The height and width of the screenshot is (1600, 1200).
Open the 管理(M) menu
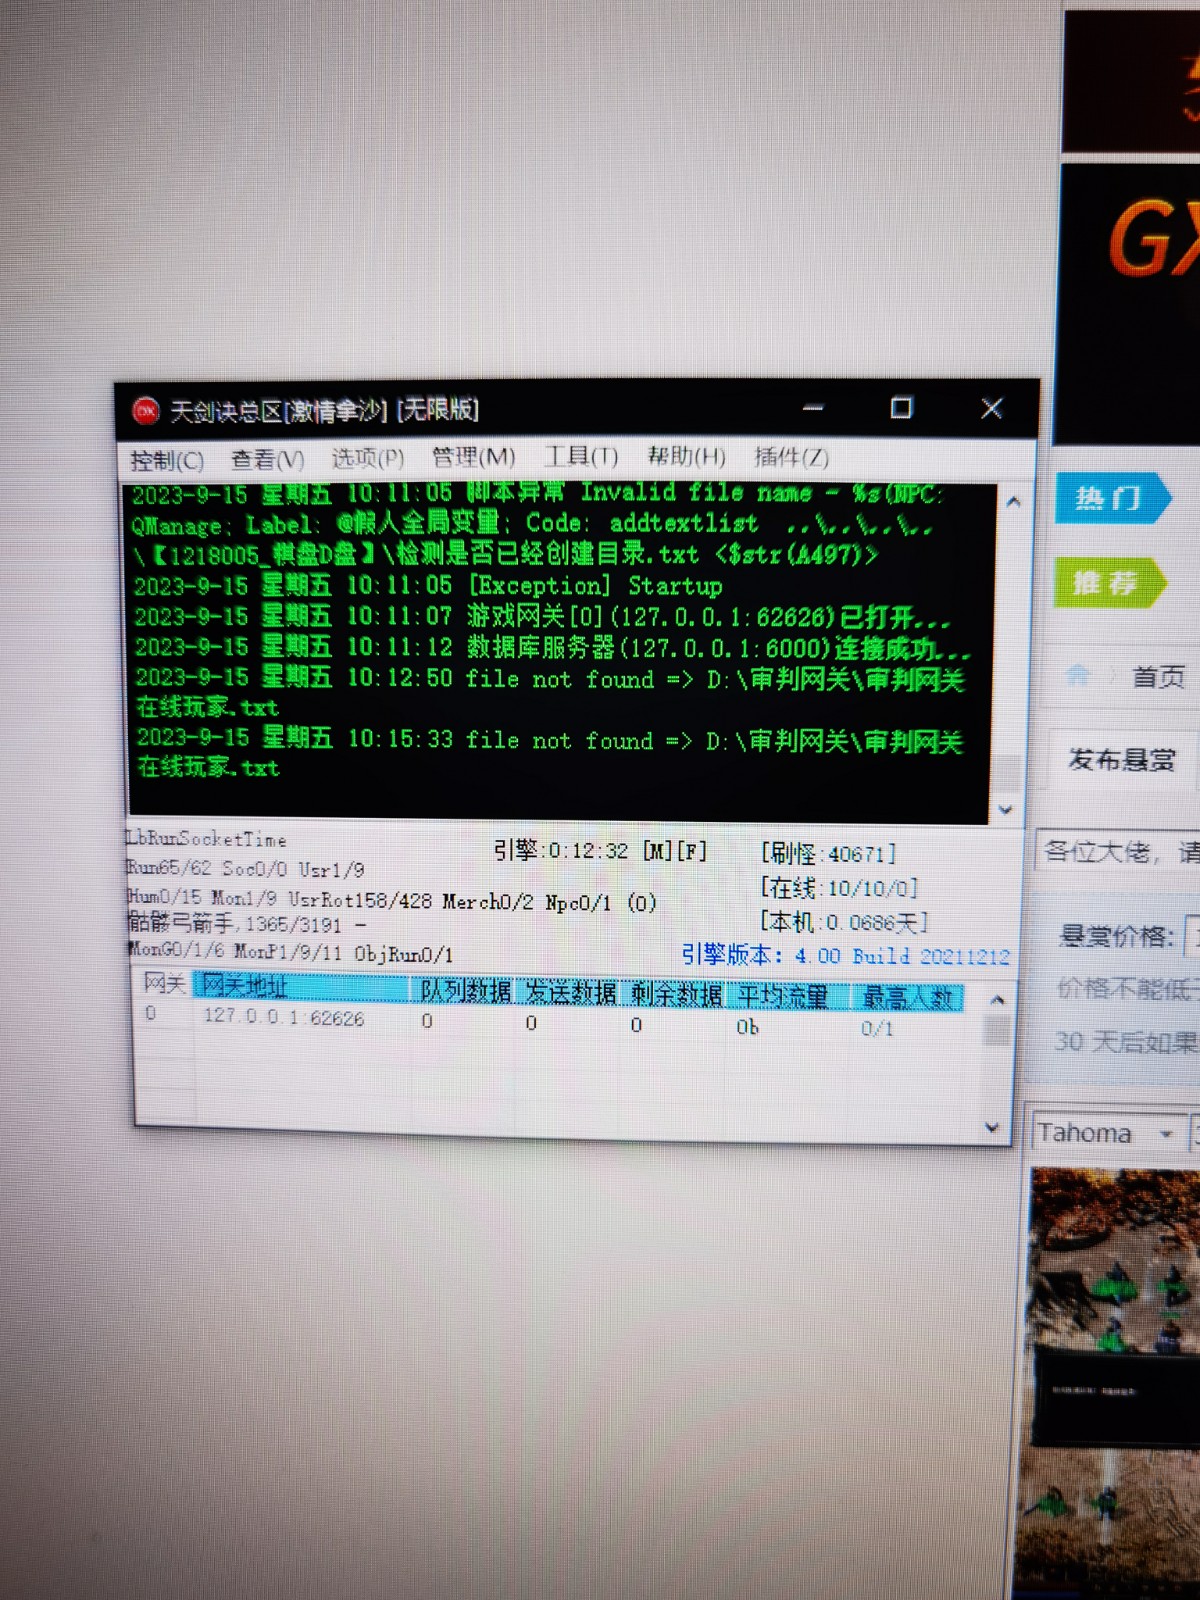pos(473,457)
